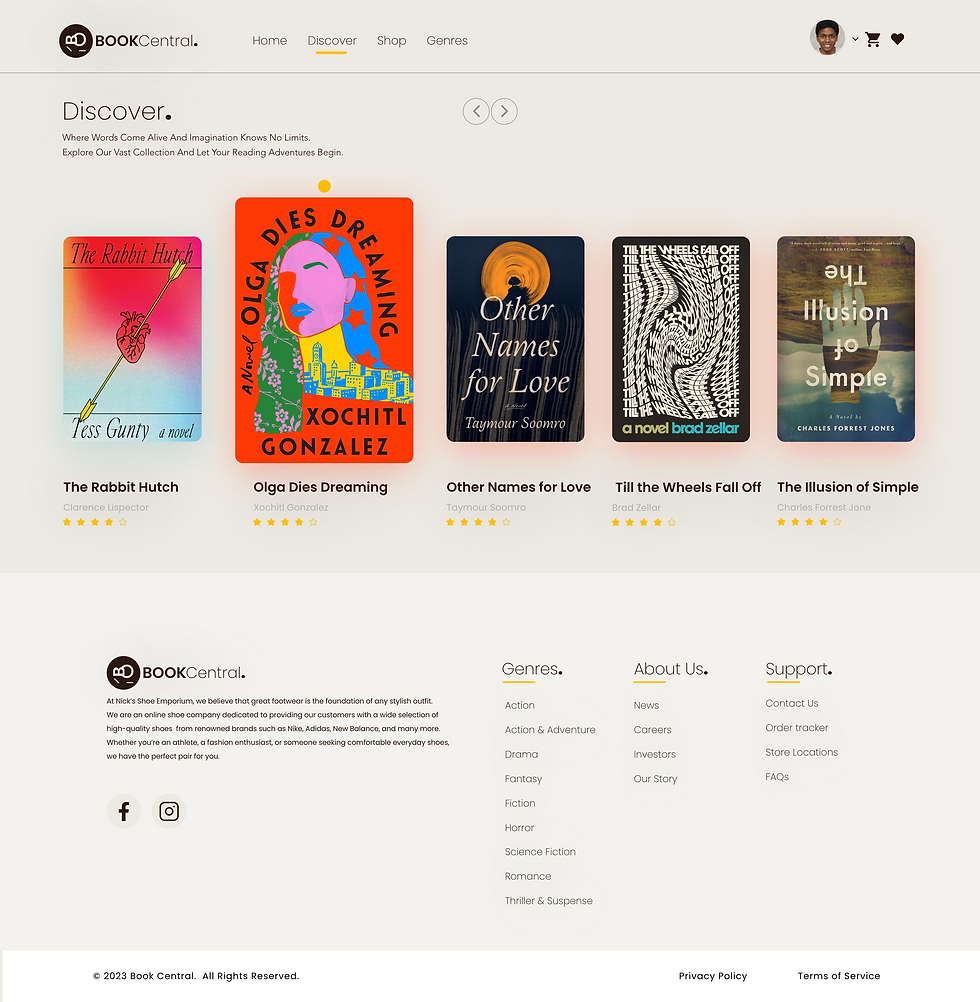980x1002 pixels.
Task: Open the Action genre link
Action: 519,705
